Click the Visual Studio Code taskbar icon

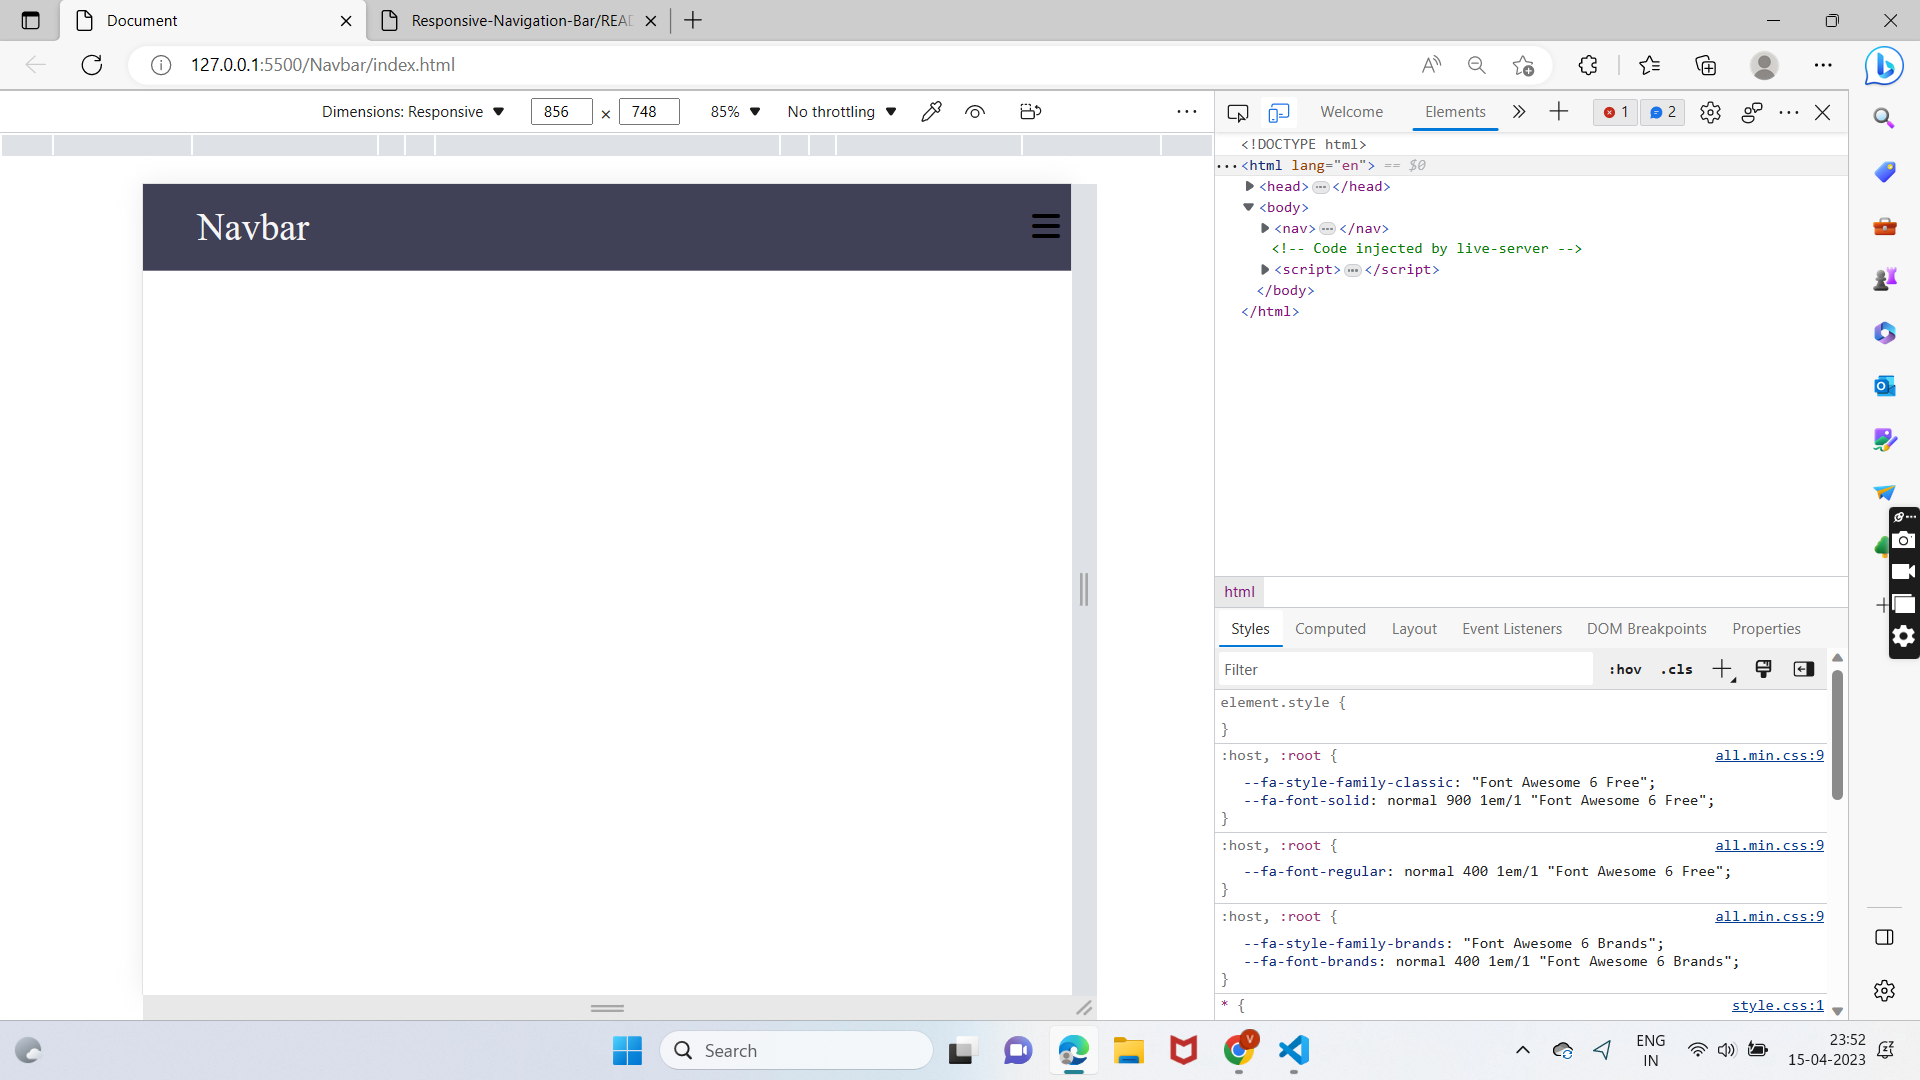(x=1293, y=1051)
